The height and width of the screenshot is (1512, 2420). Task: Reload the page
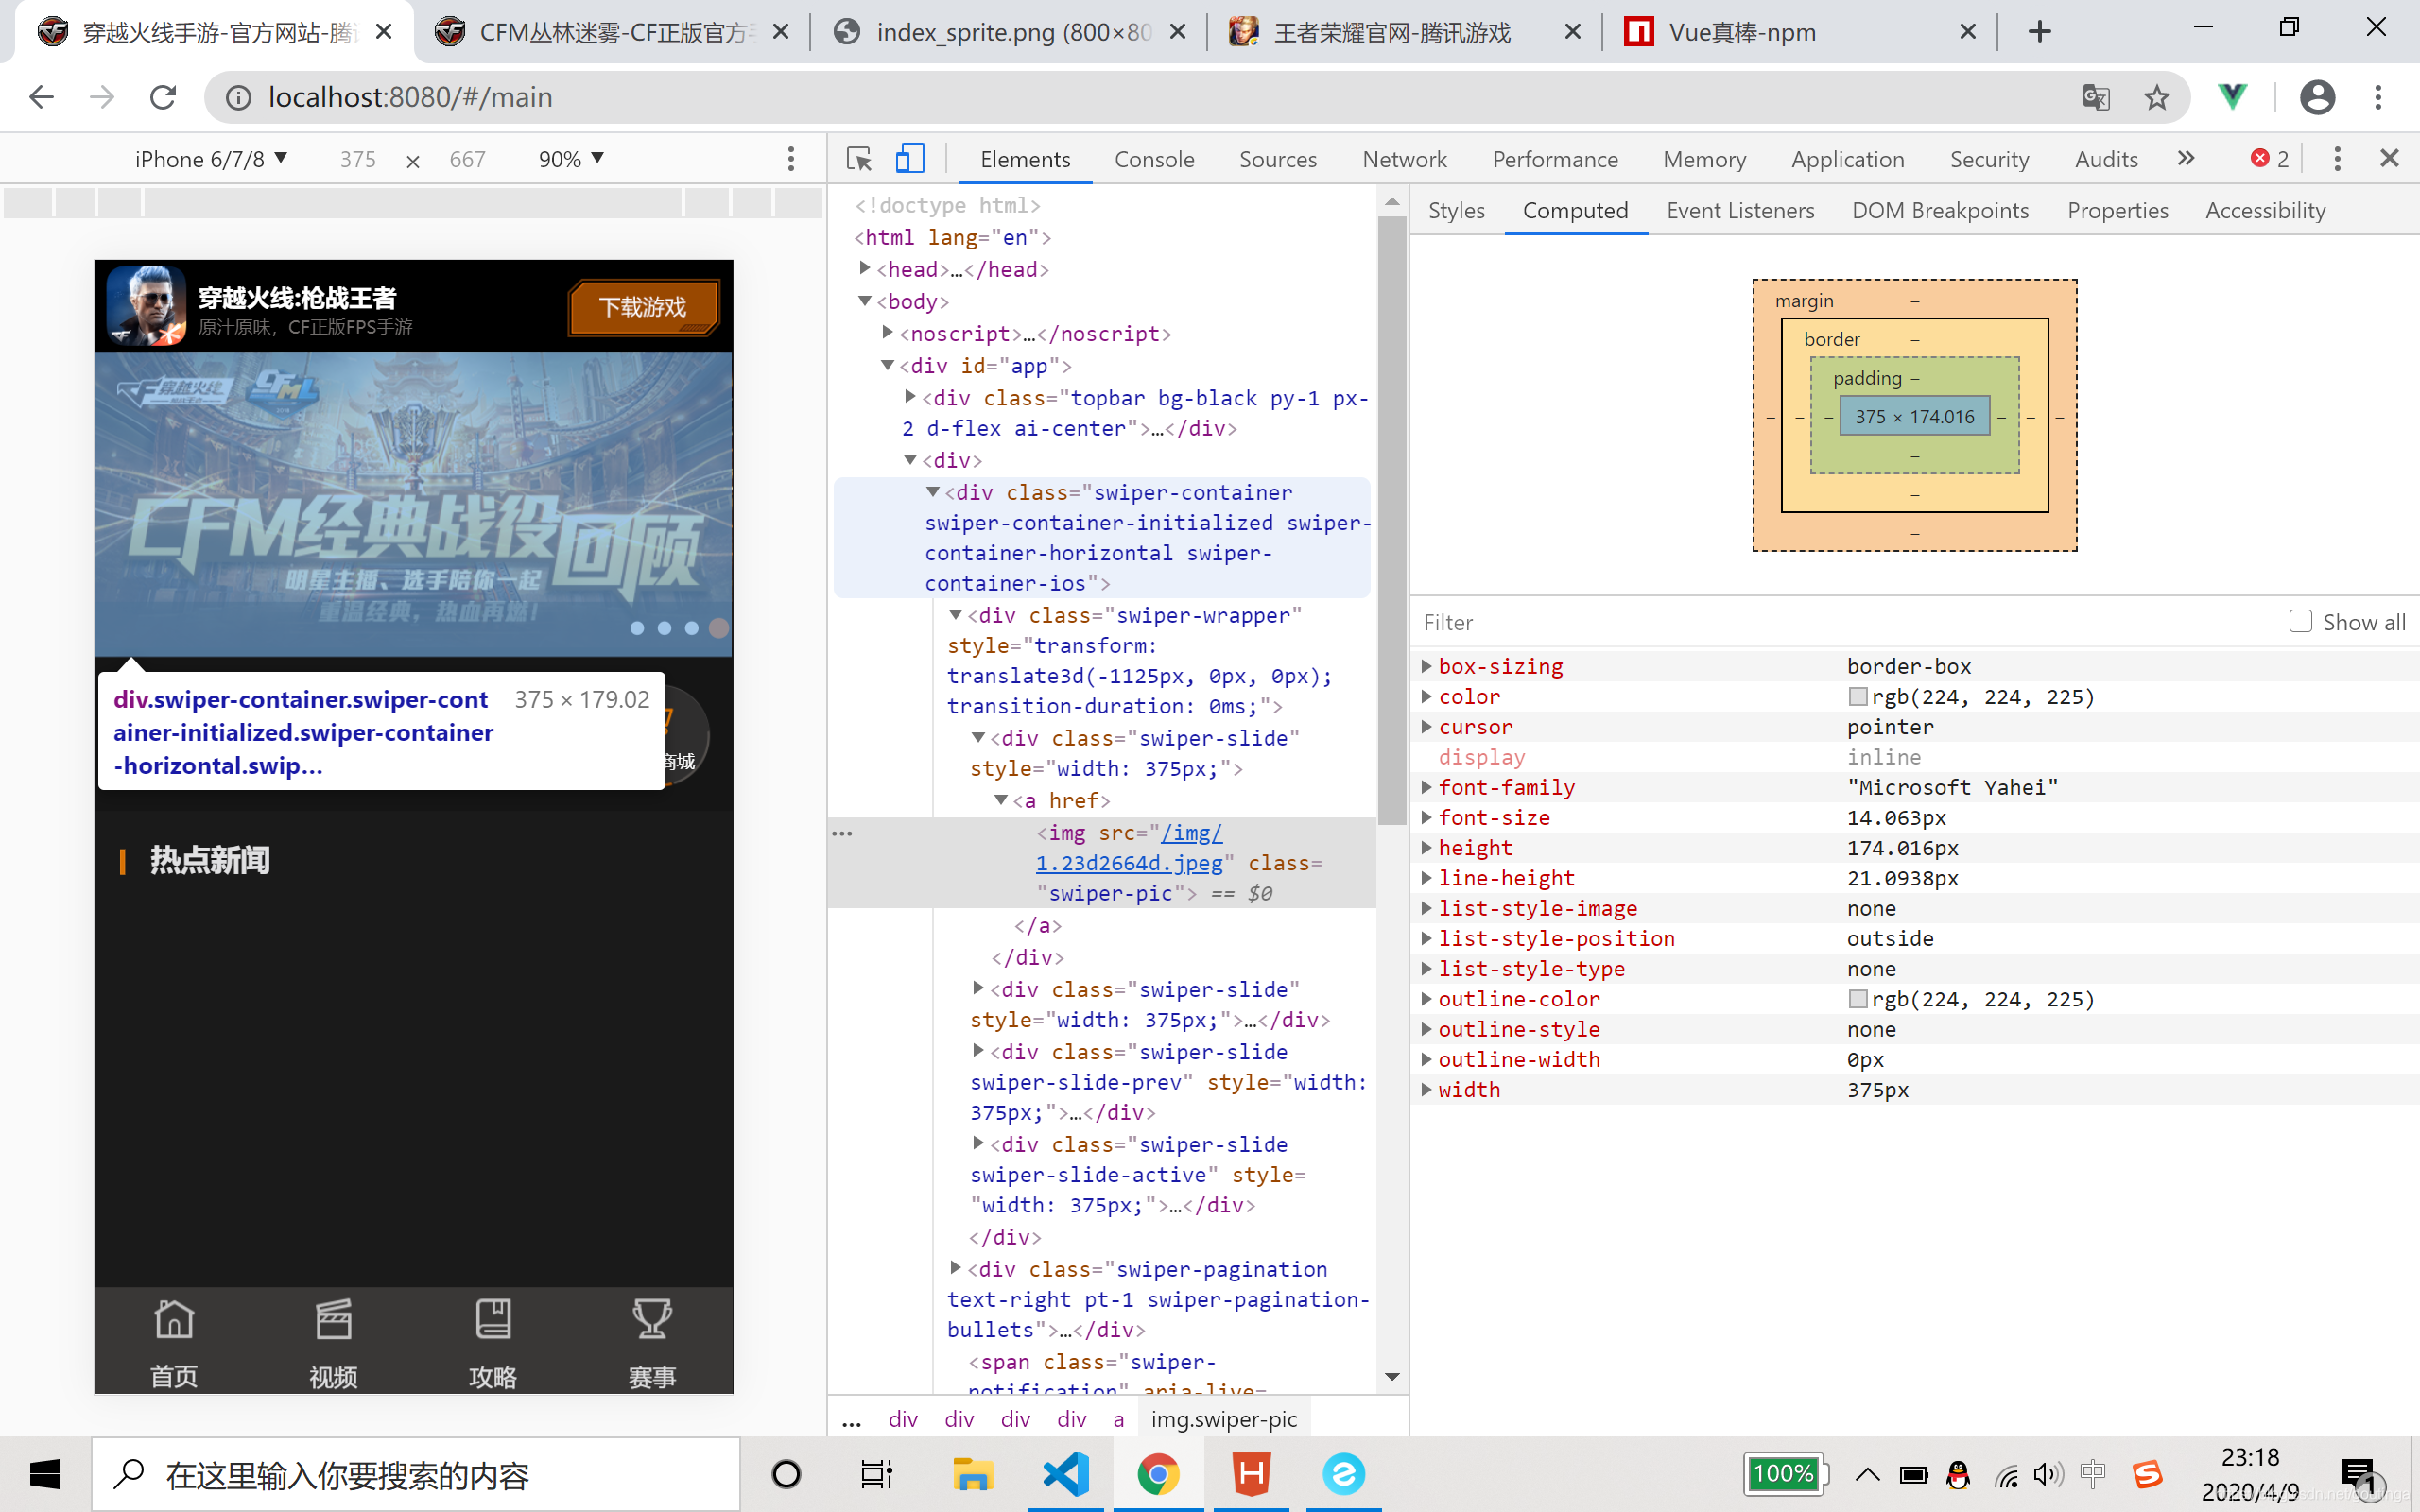(163, 97)
